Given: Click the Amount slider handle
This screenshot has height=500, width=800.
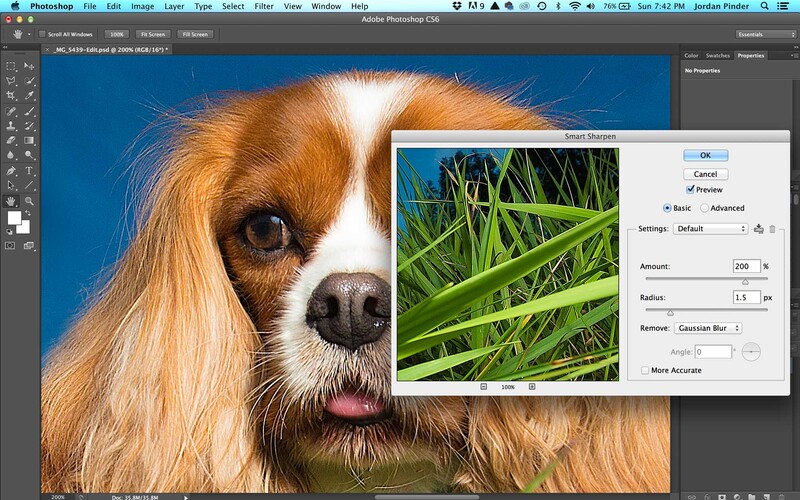Looking at the screenshot, I should click(745, 282).
